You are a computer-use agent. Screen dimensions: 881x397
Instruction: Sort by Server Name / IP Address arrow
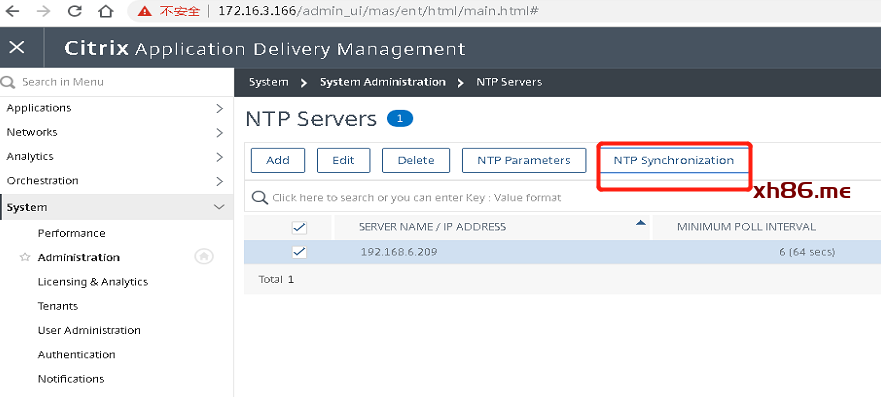click(x=640, y=223)
